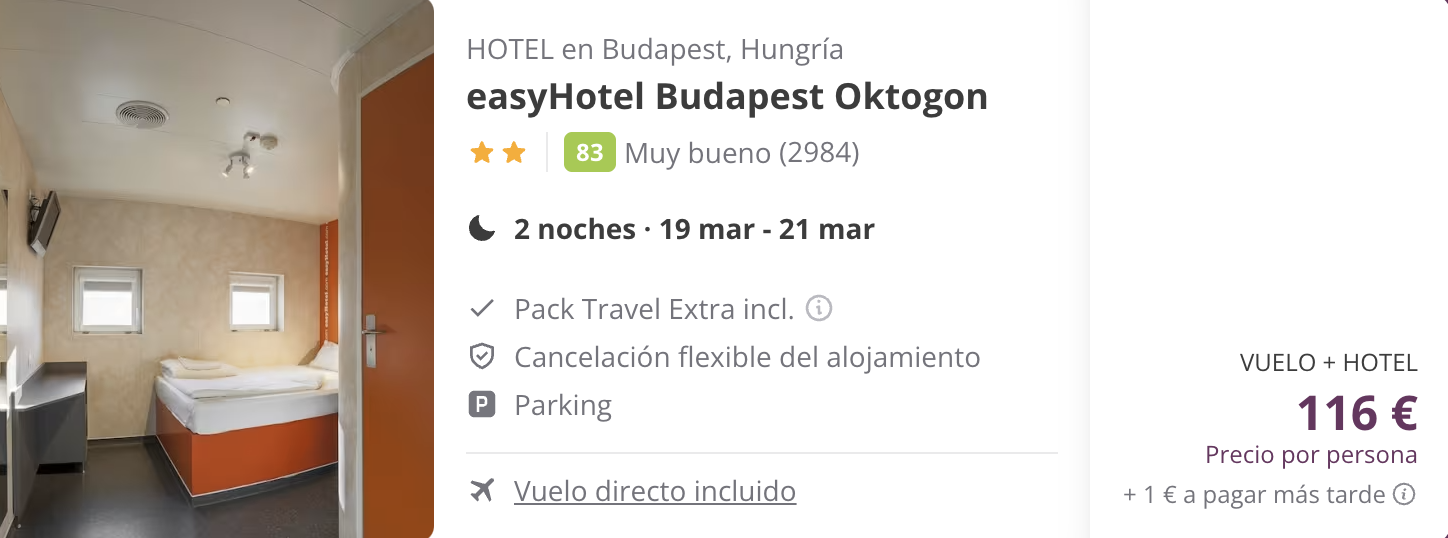The width and height of the screenshot is (1448, 538).
Task: Click the airplane icon for direct flight
Action: pos(482,491)
